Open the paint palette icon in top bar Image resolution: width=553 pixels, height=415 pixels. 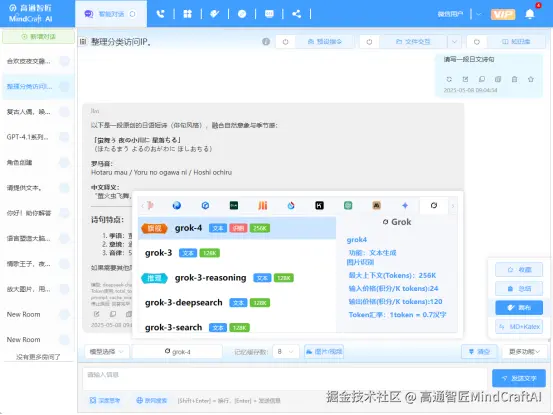tap(215, 14)
